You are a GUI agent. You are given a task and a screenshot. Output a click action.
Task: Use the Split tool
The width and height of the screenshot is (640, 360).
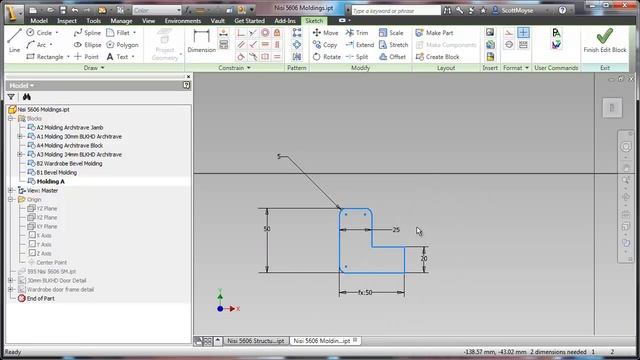pyautogui.click(x=357, y=57)
